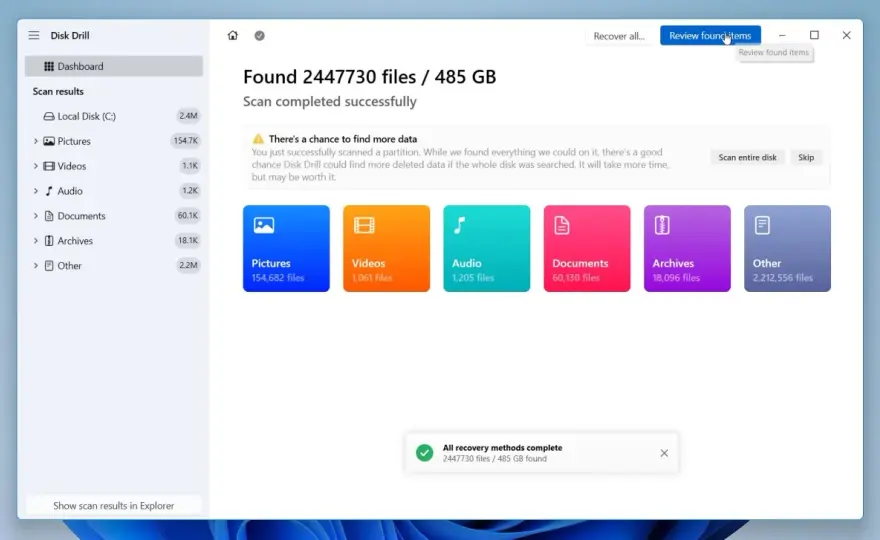
Task: Click the checkmark status icon in the toolbar
Action: click(259, 35)
